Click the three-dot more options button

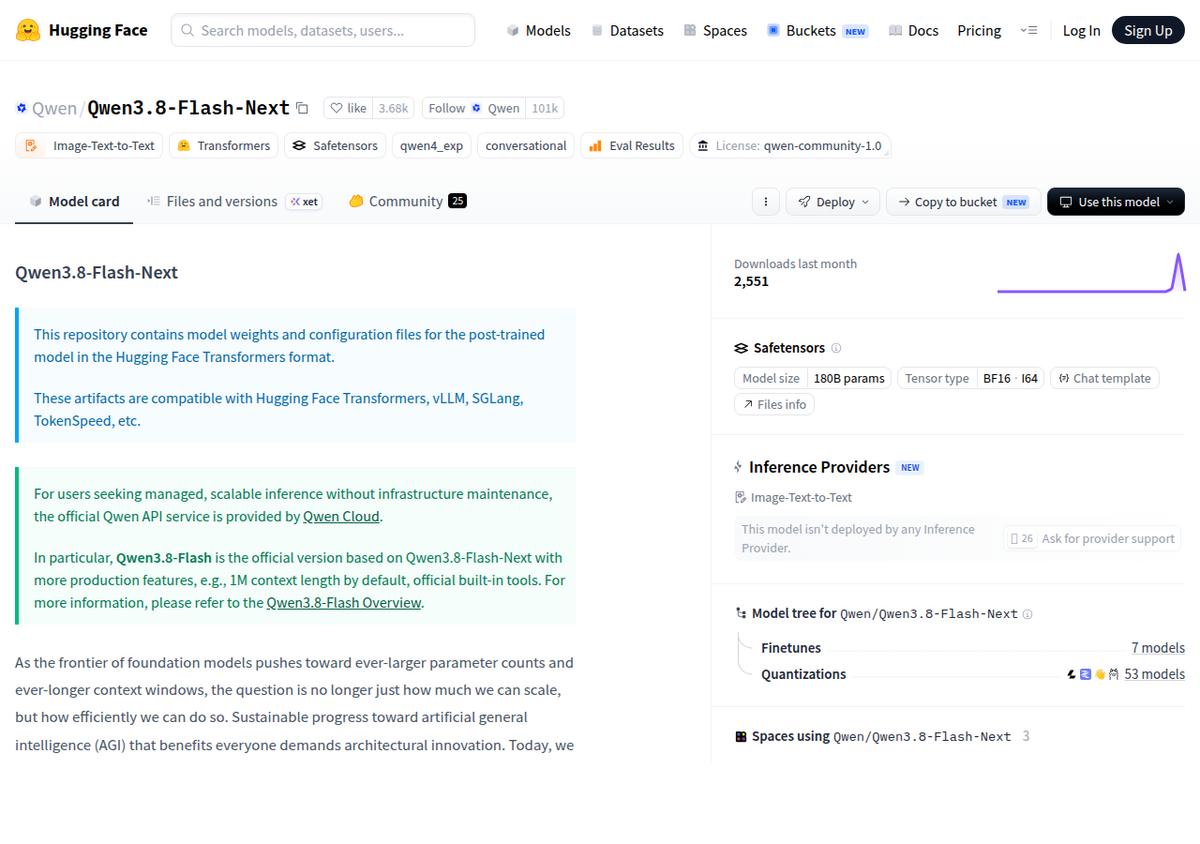pyautogui.click(x=765, y=202)
